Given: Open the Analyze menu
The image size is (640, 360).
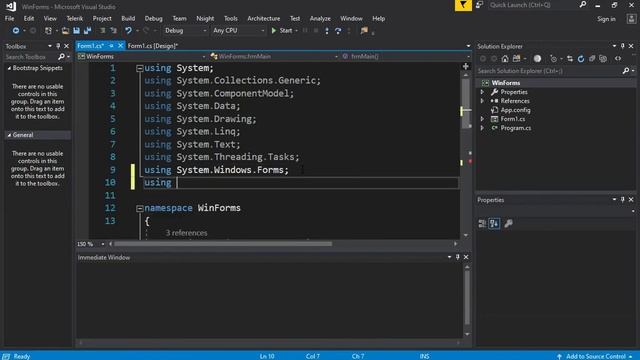Looking at the screenshot, I should (320, 19).
